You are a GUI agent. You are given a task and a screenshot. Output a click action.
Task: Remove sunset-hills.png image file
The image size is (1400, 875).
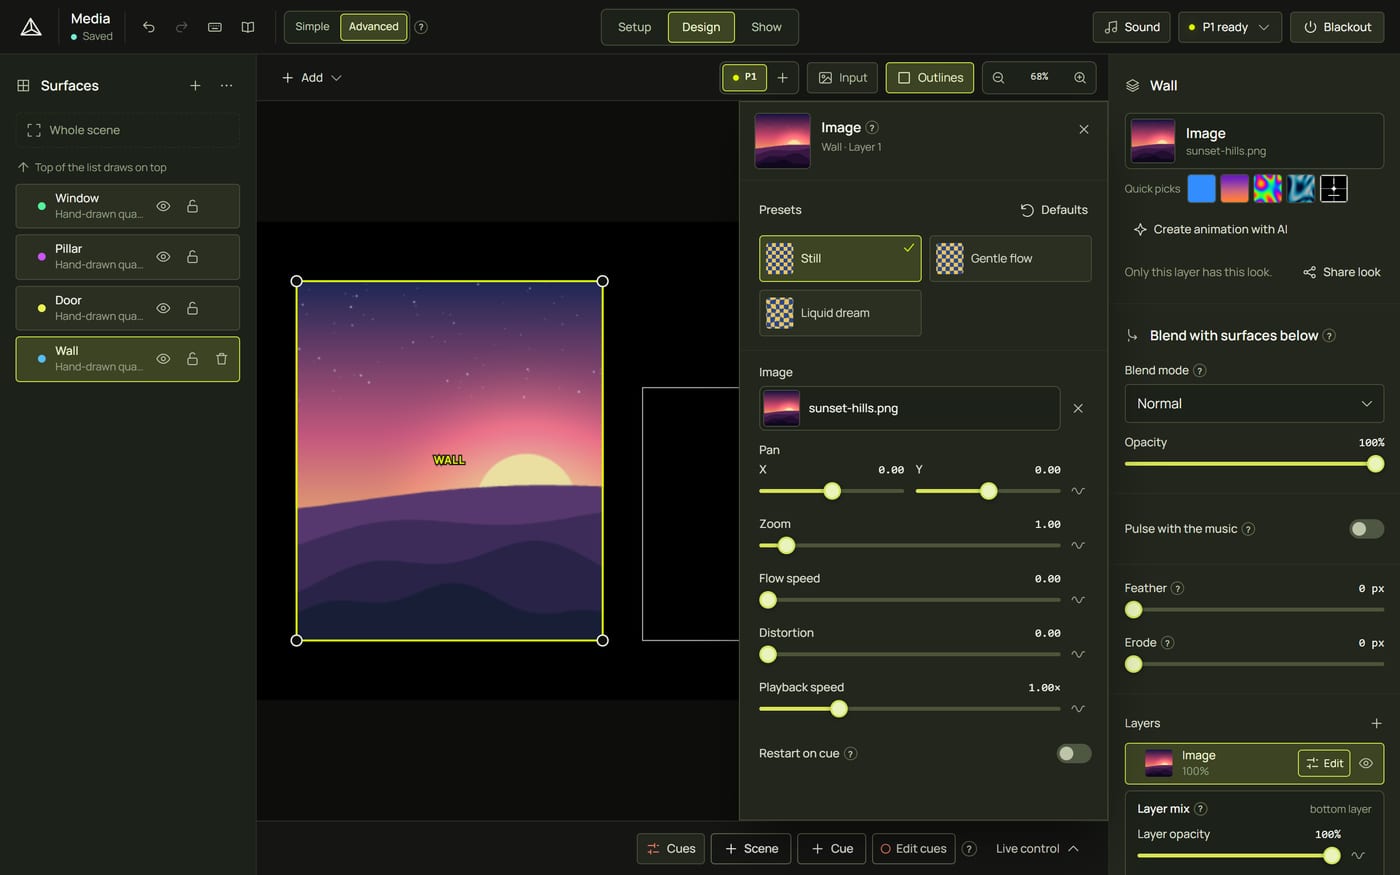1078,408
